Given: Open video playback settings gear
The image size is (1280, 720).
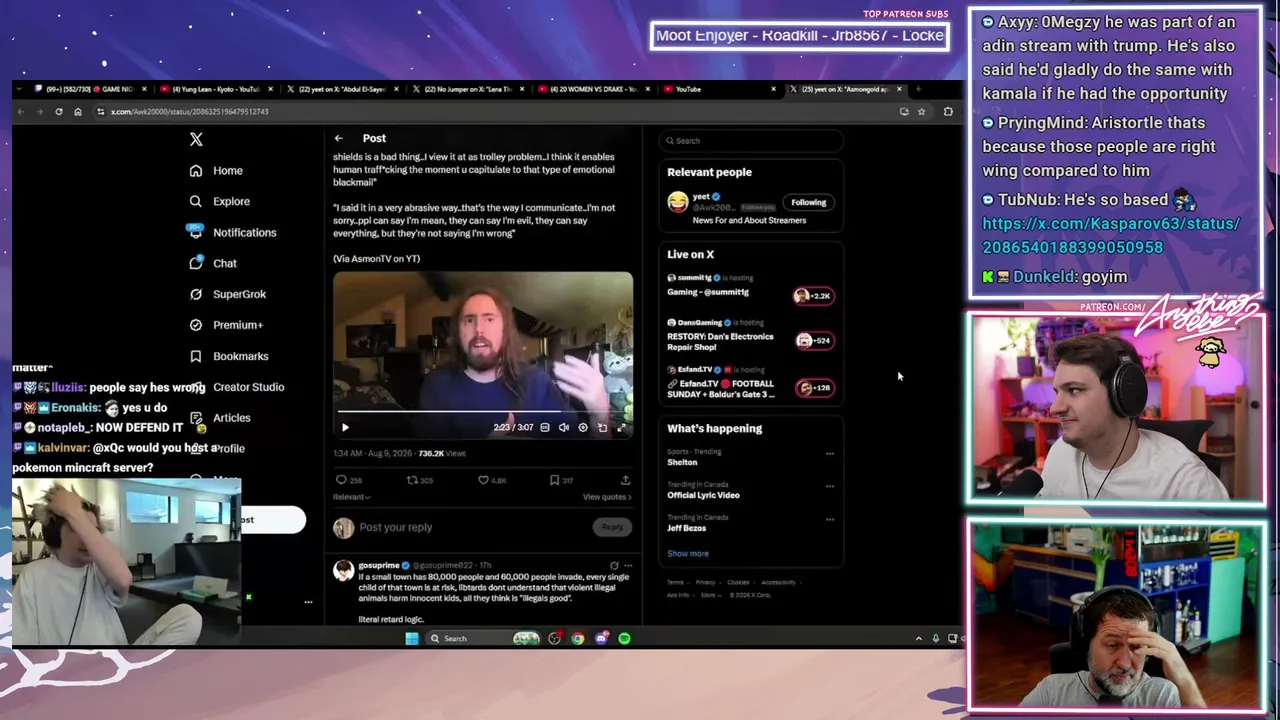Looking at the screenshot, I should pos(583,427).
